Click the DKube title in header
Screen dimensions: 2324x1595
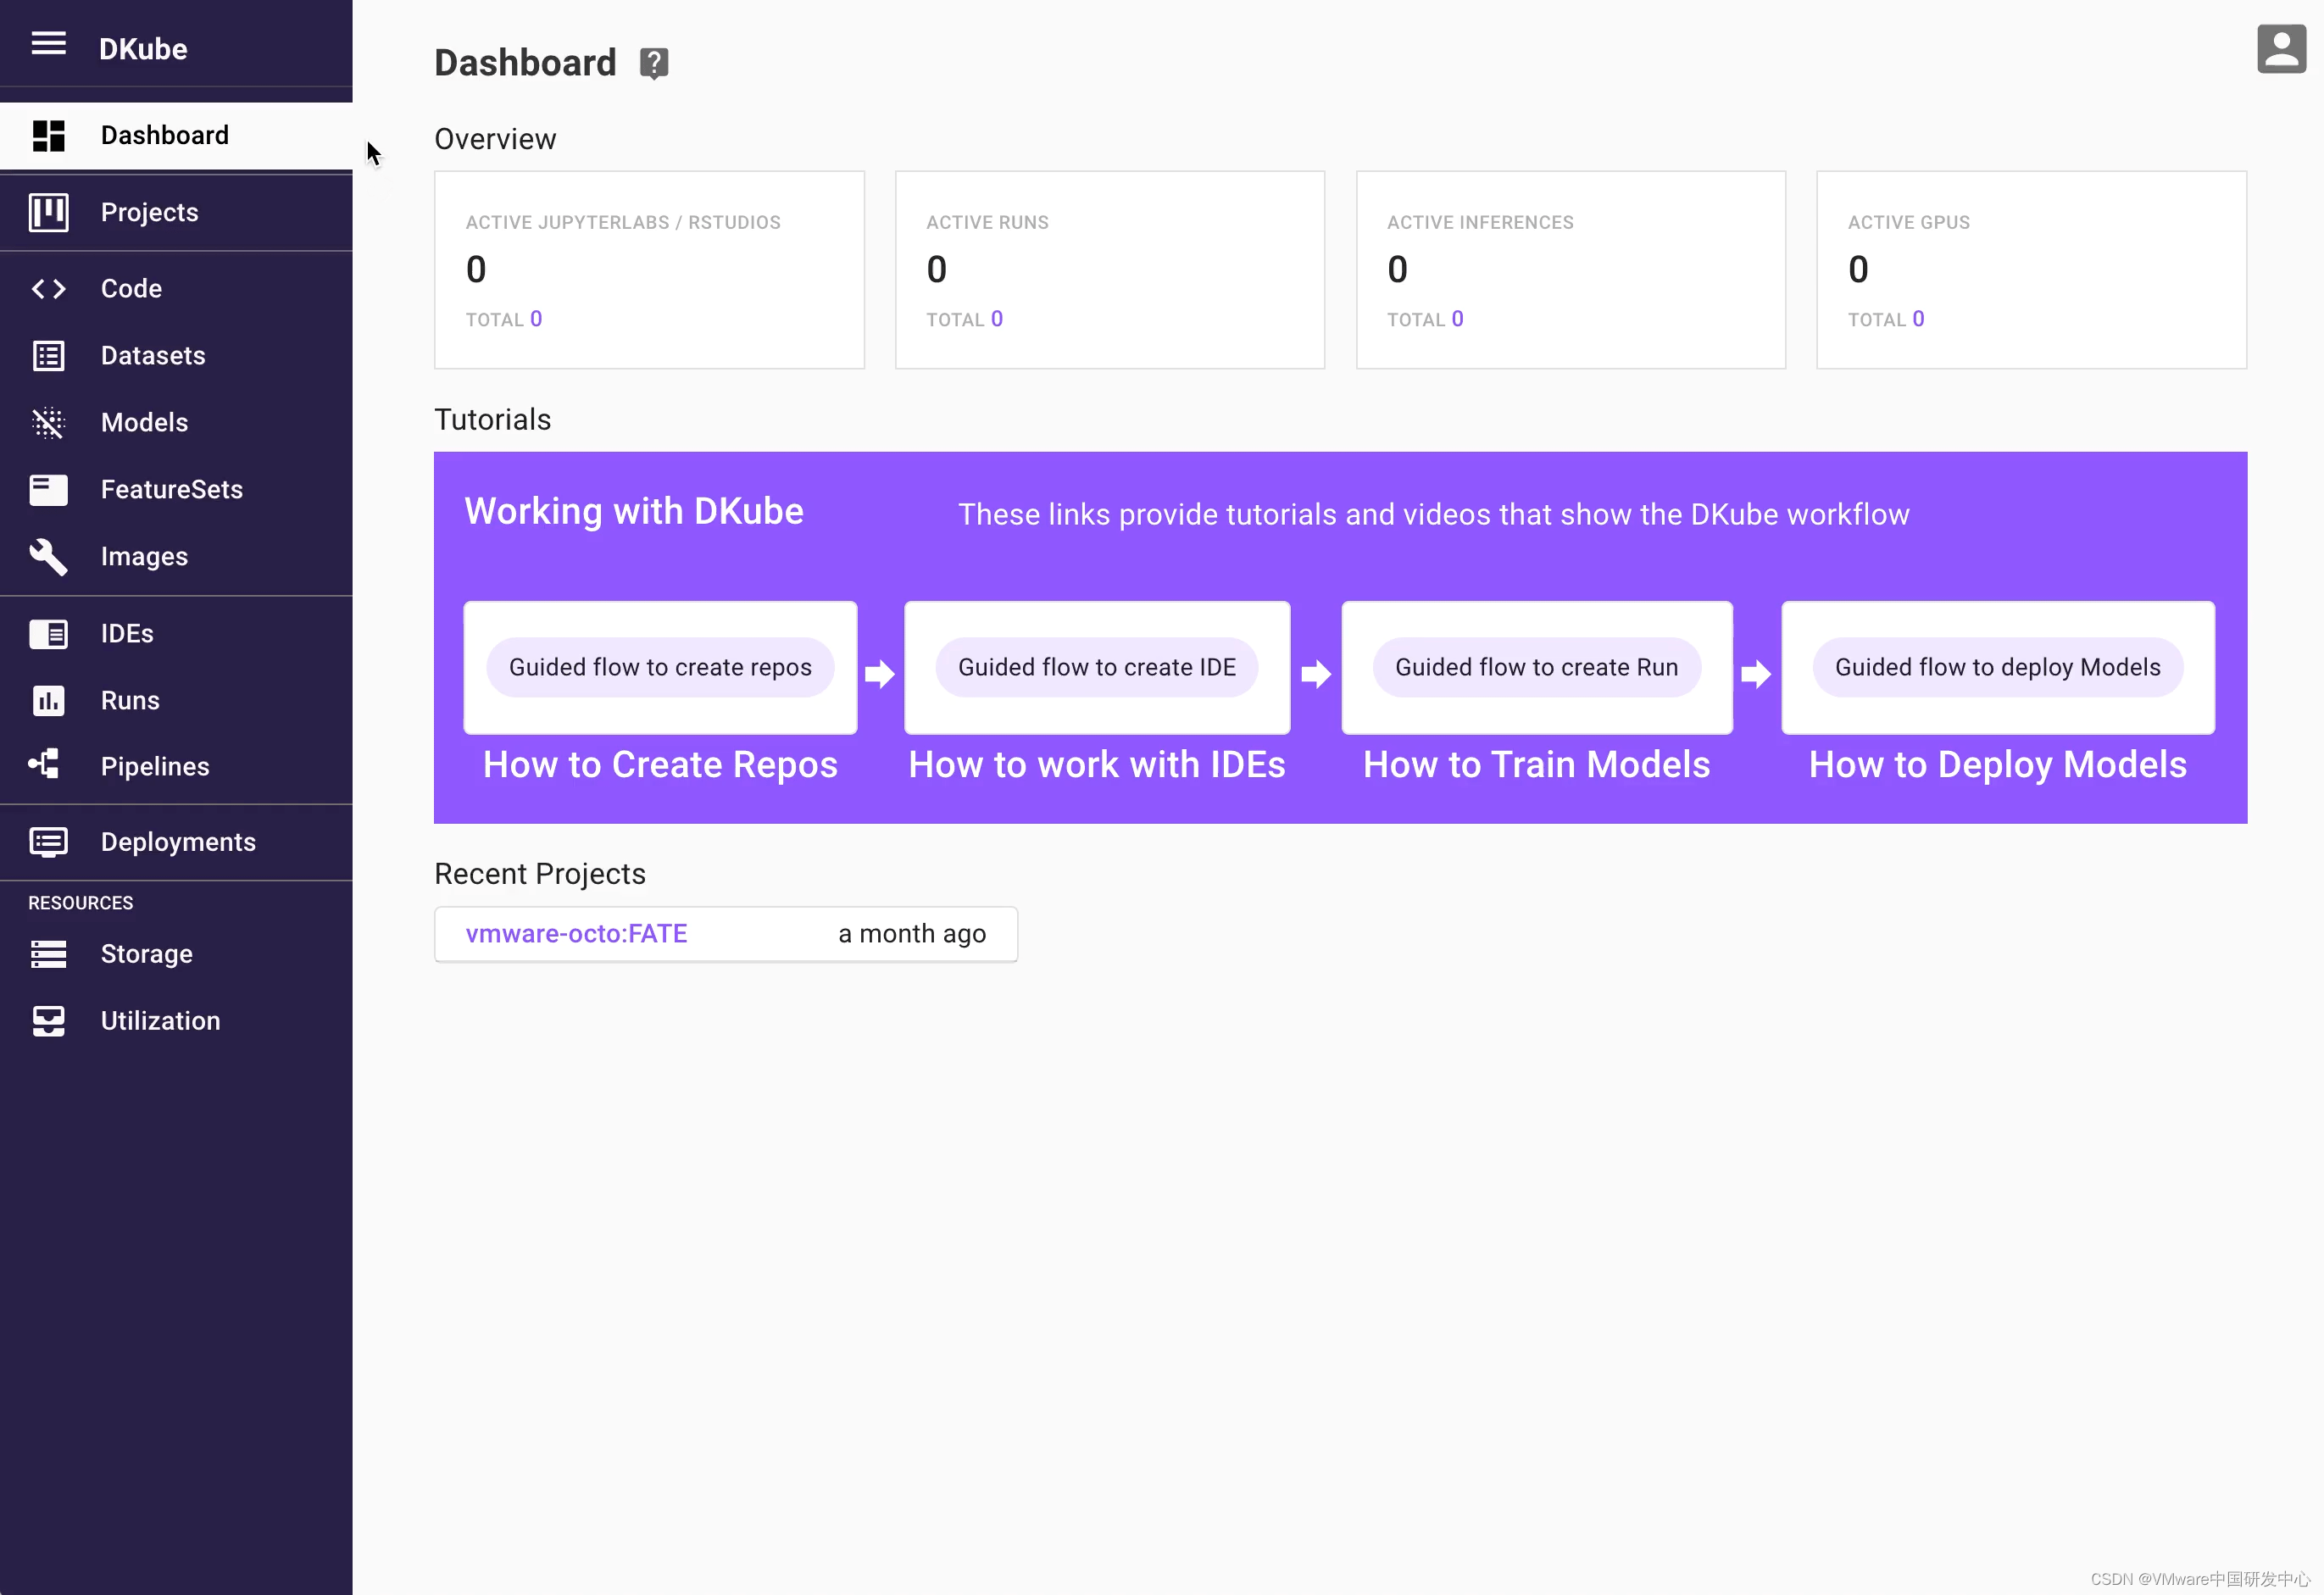pyautogui.click(x=143, y=49)
